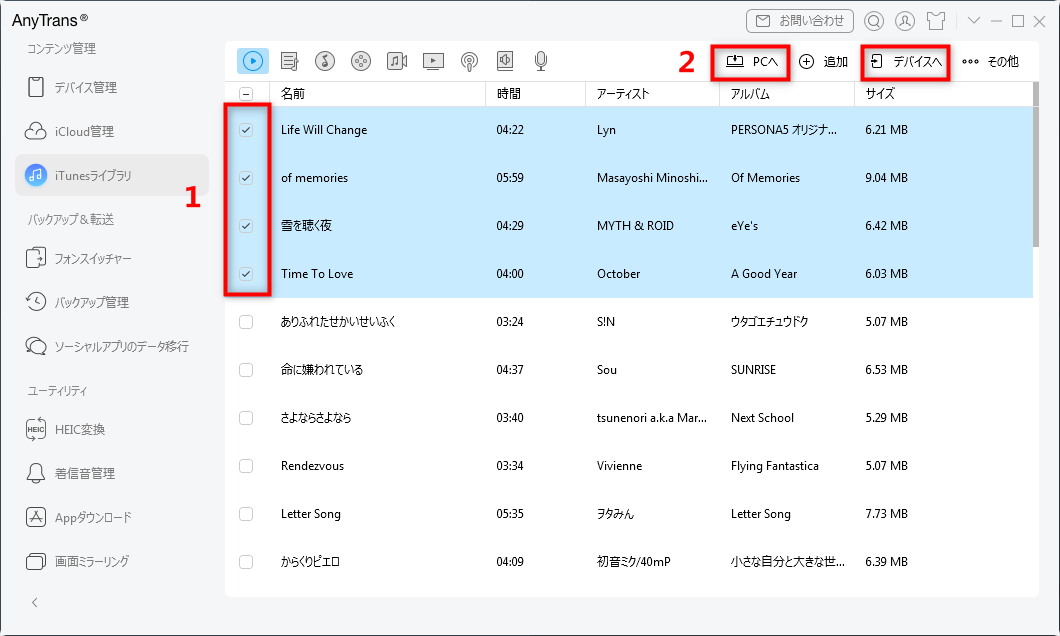Check the さよならさよなら checkbox
The image size is (1060, 636).
click(246, 418)
